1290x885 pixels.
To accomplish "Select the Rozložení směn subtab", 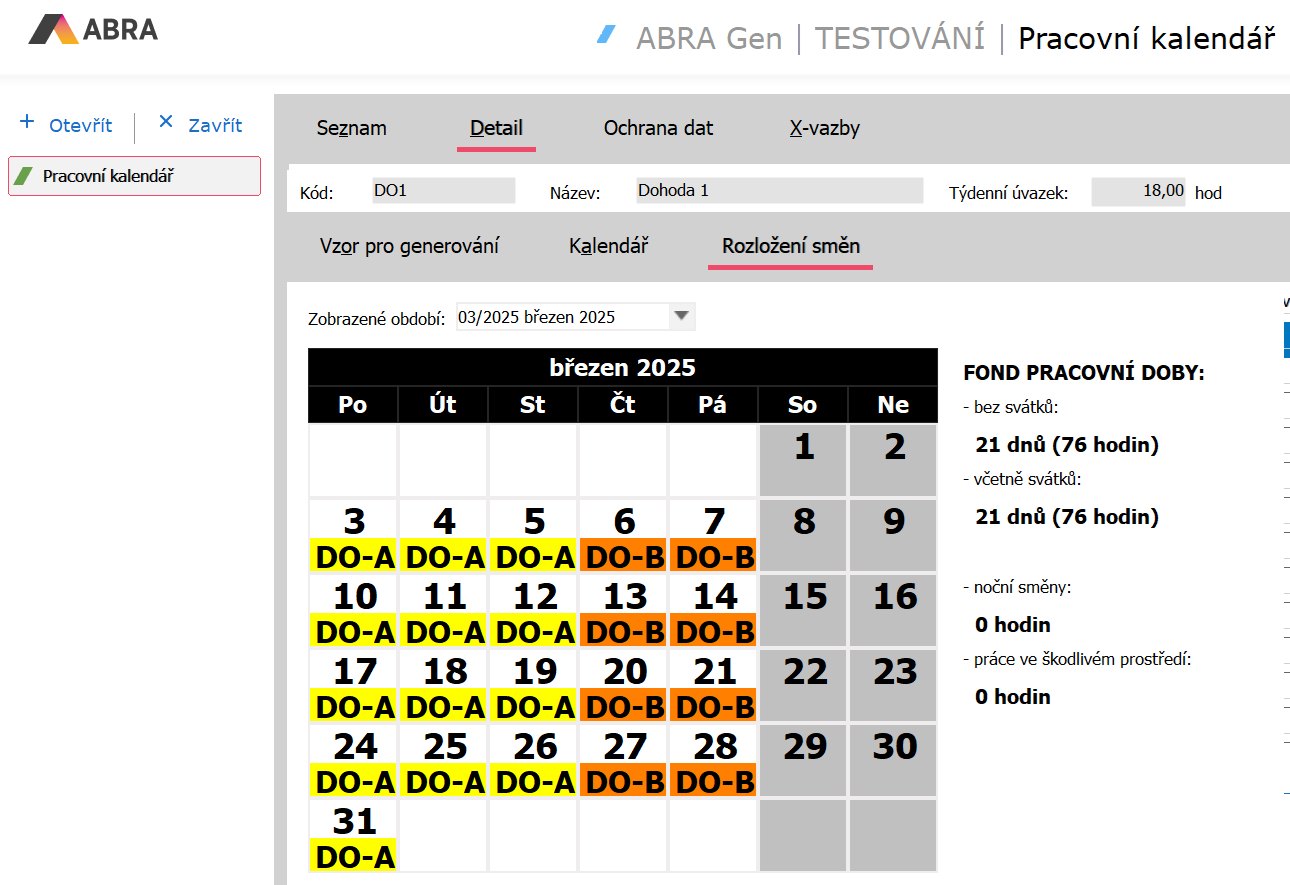I will pos(790,246).
